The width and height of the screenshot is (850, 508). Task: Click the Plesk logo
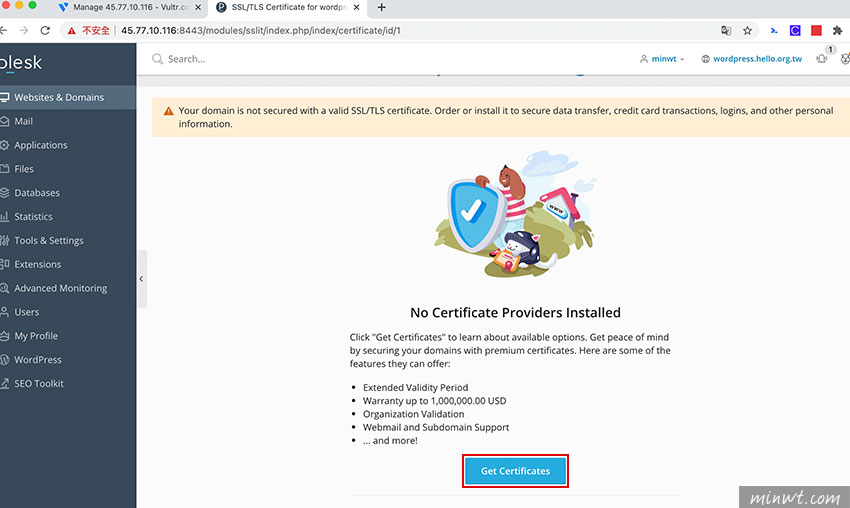pyautogui.click(x=21, y=63)
